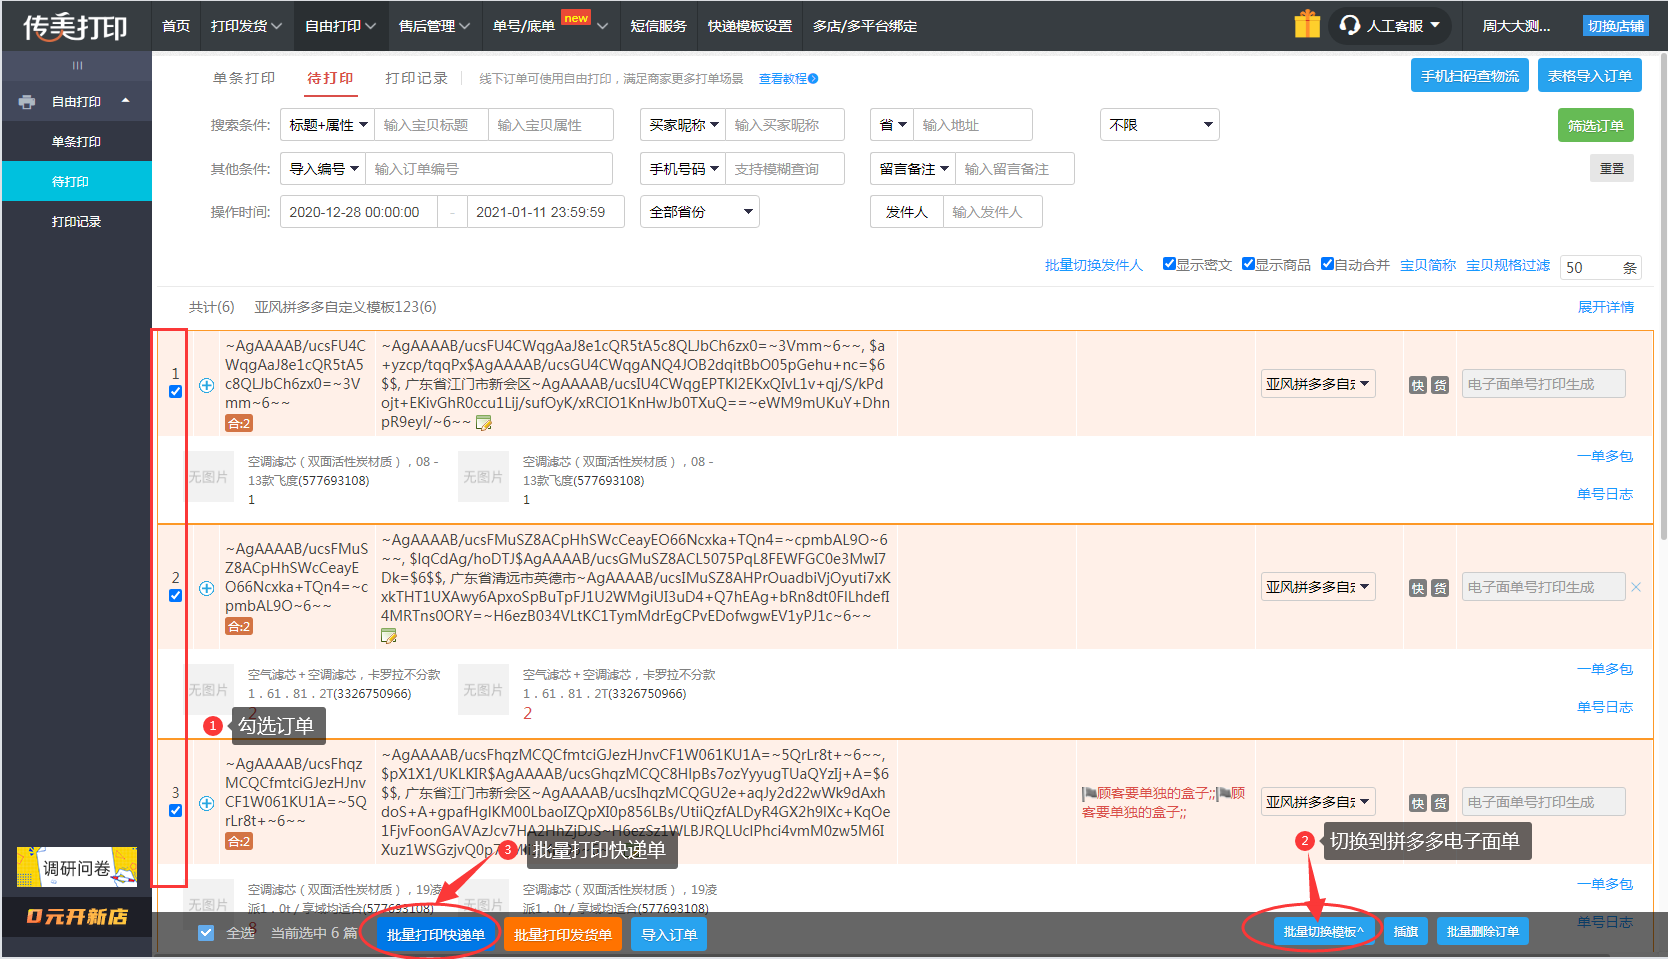Open the 批量切换发件人 link

pos(1093,265)
